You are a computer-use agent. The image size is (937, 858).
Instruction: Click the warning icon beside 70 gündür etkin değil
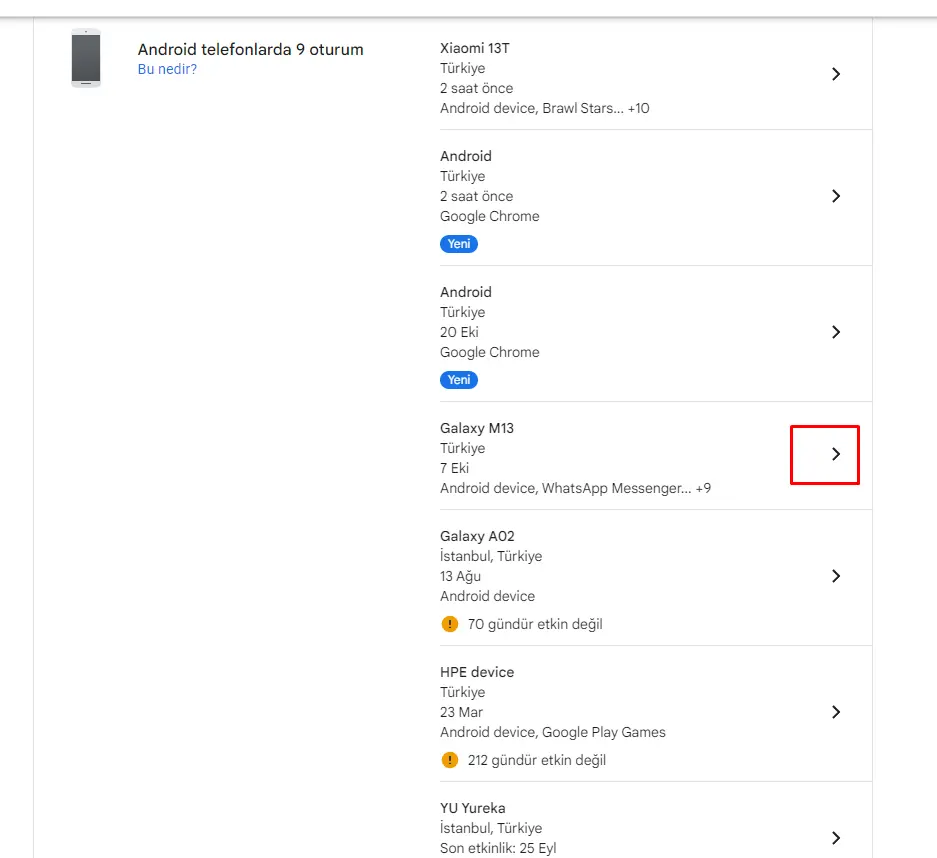[x=449, y=624]
